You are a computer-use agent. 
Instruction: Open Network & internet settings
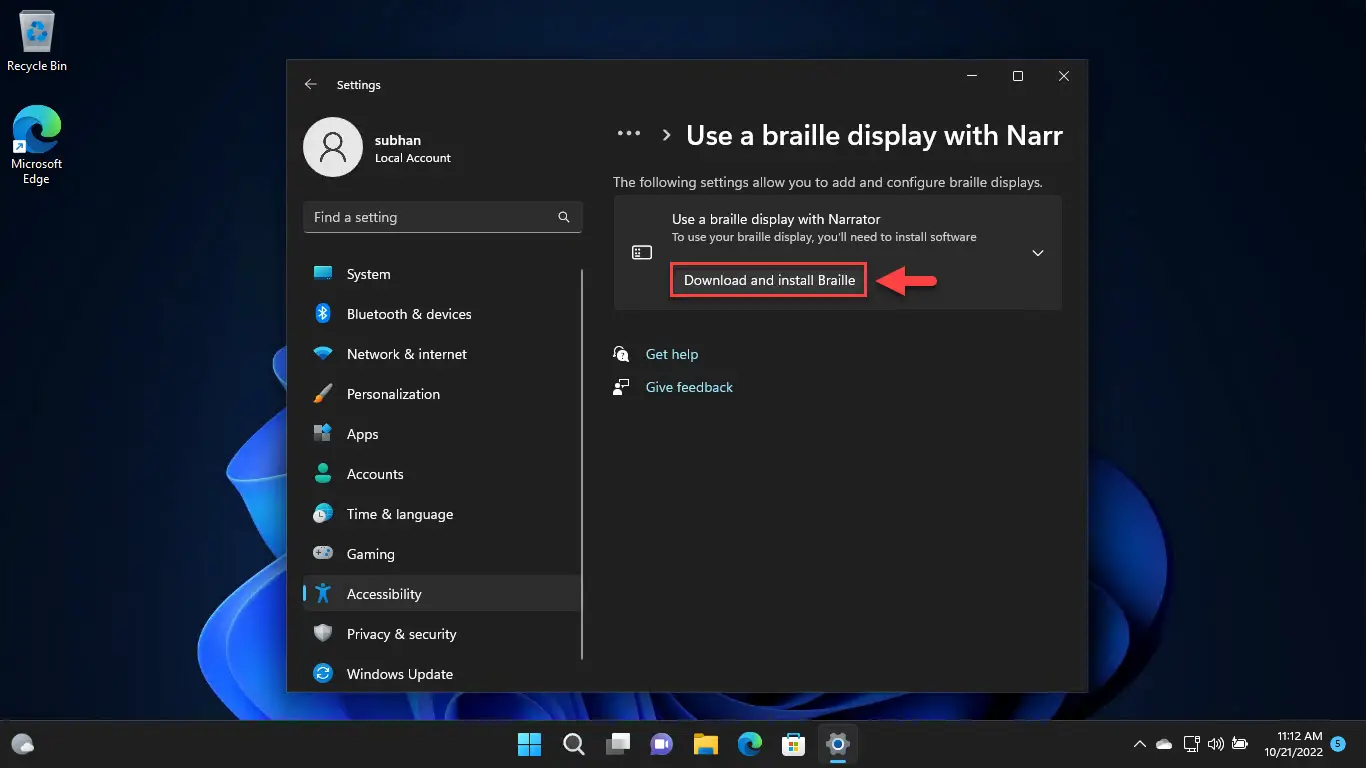(x=442, y=354)
